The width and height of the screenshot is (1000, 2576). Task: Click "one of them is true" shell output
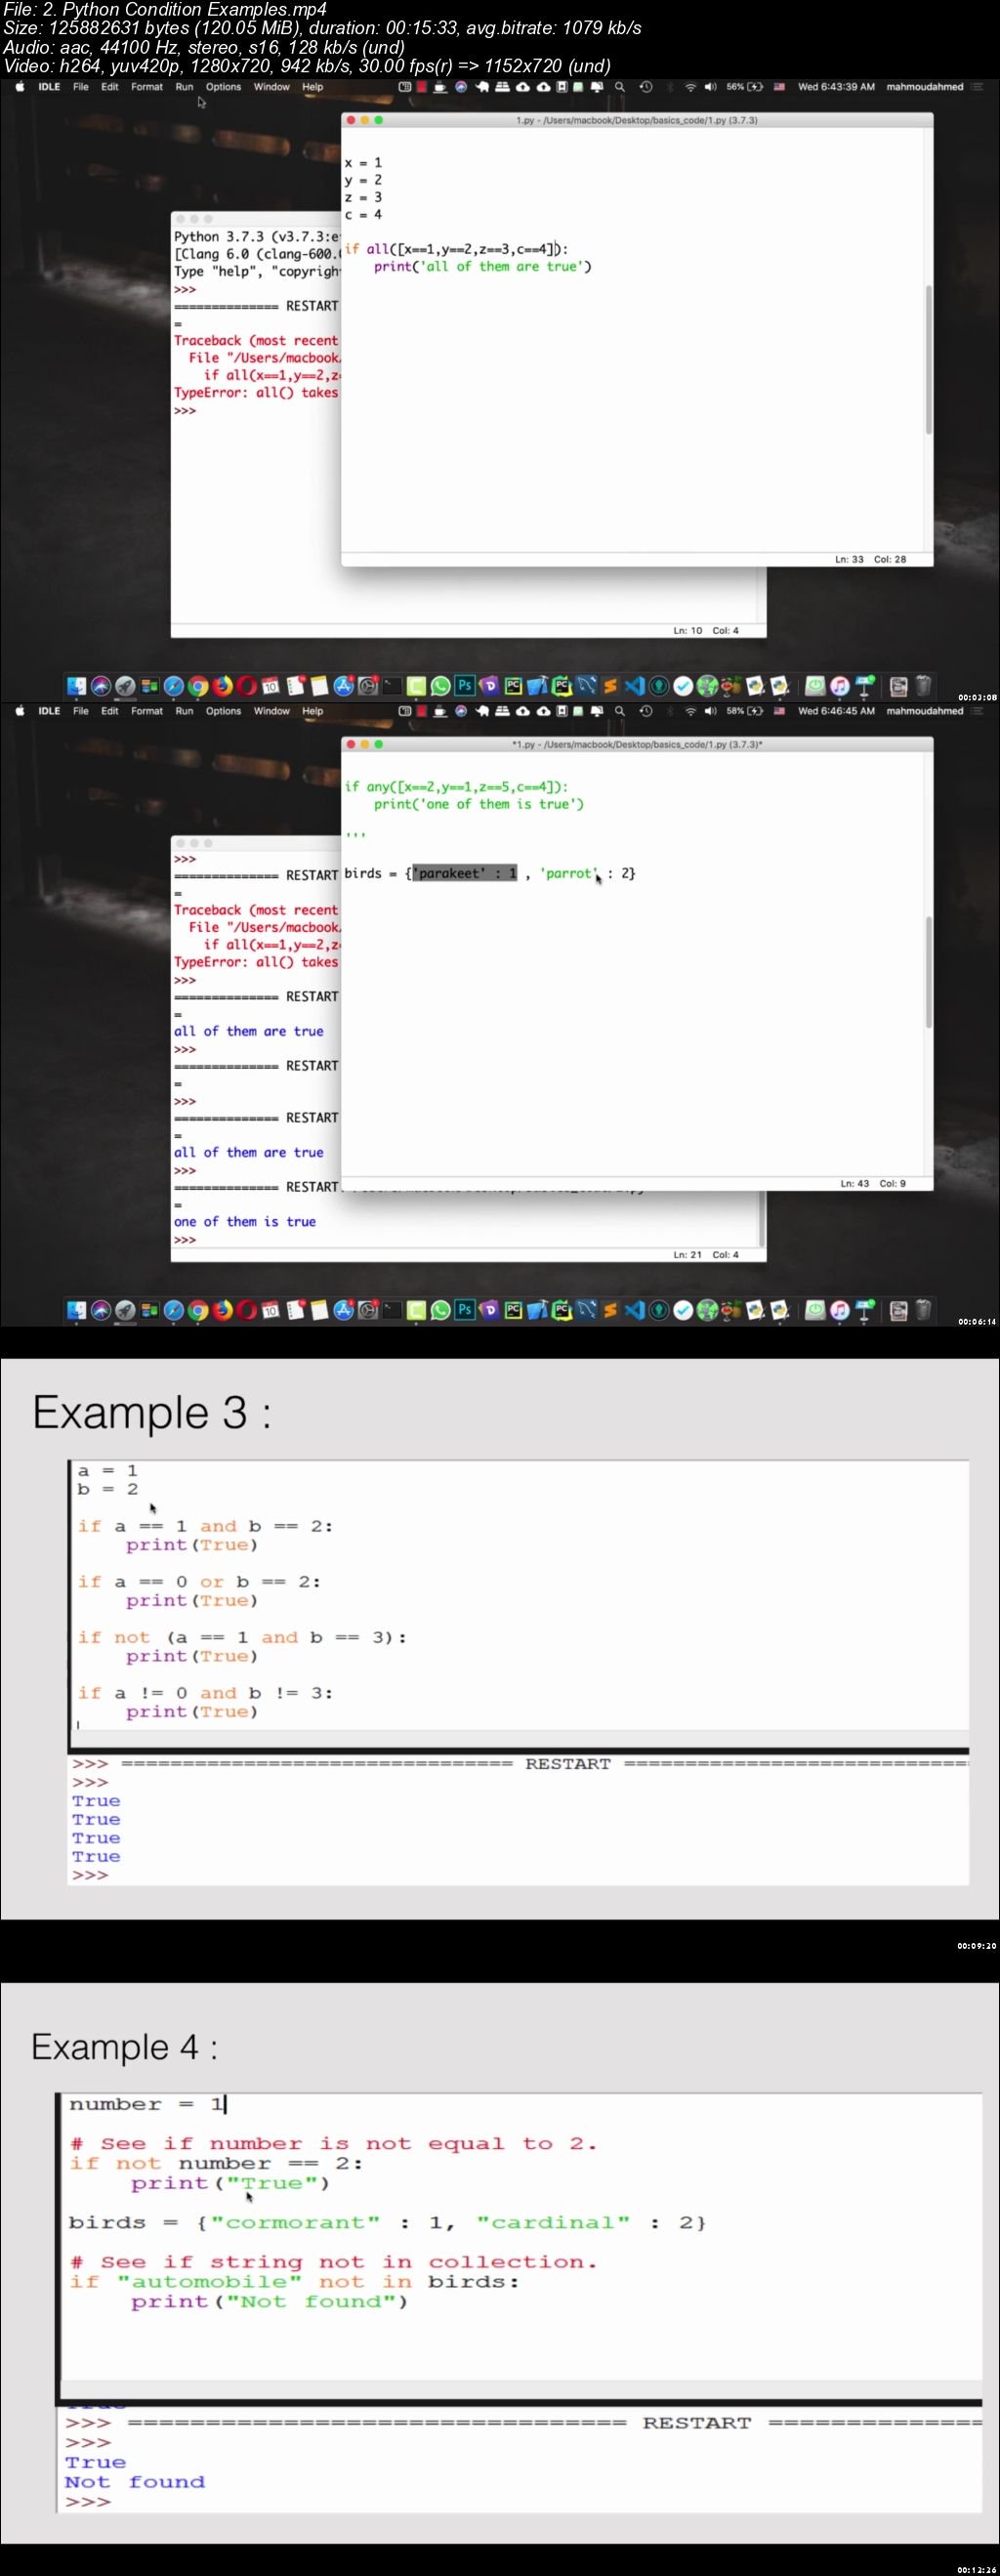coord(245,1222)
